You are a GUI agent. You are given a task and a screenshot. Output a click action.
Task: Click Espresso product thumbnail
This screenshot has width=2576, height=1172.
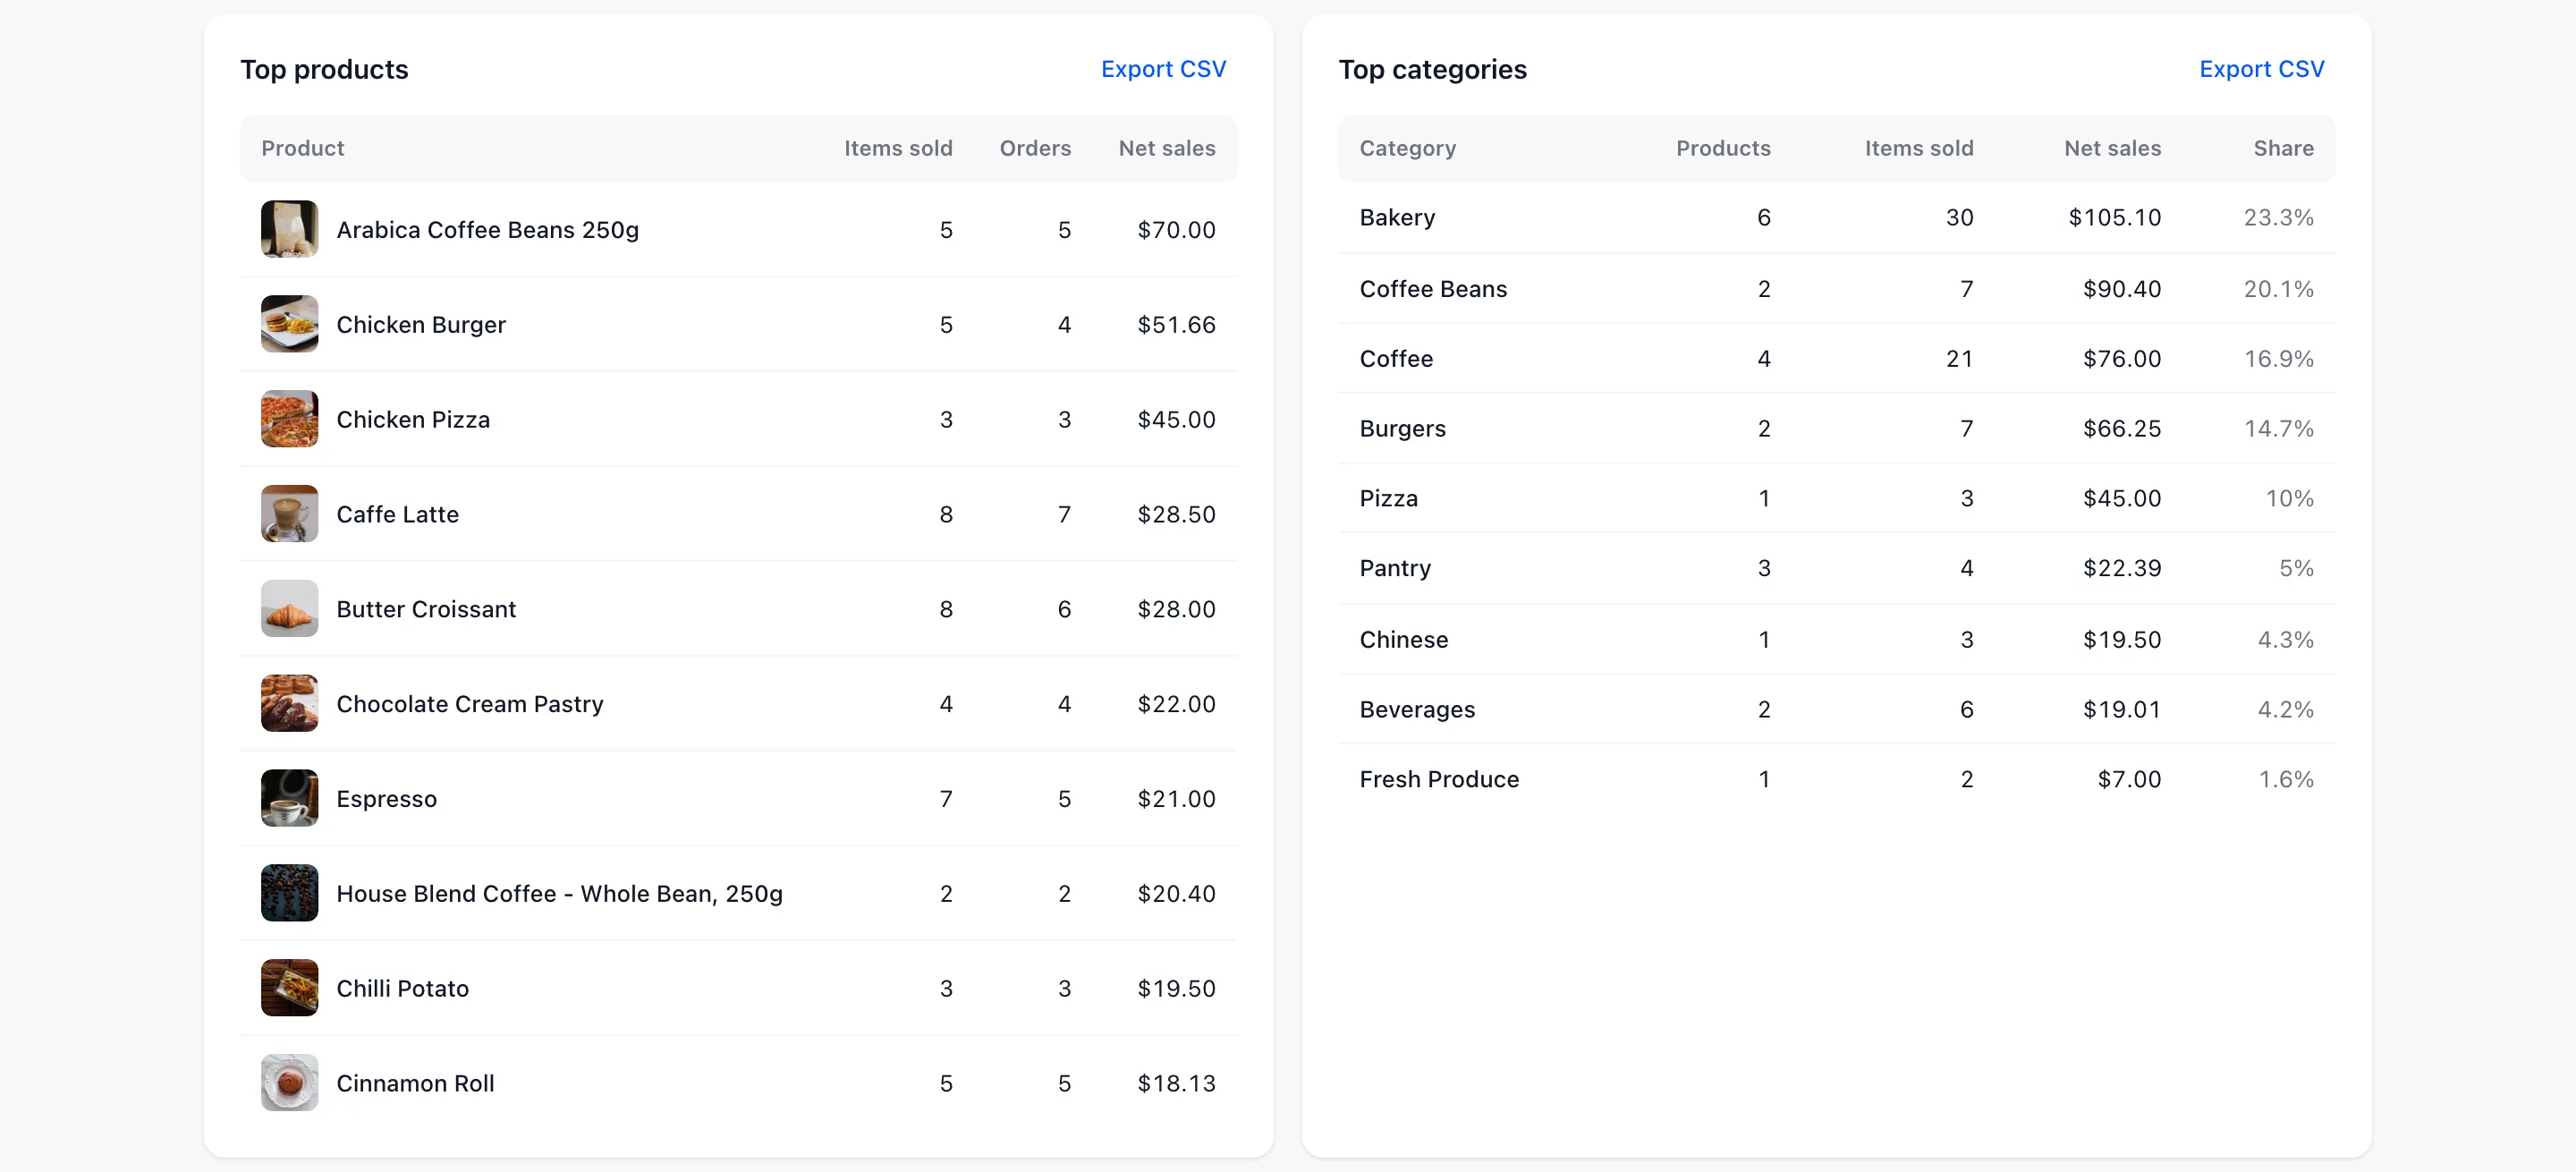(x=289, y=798)
